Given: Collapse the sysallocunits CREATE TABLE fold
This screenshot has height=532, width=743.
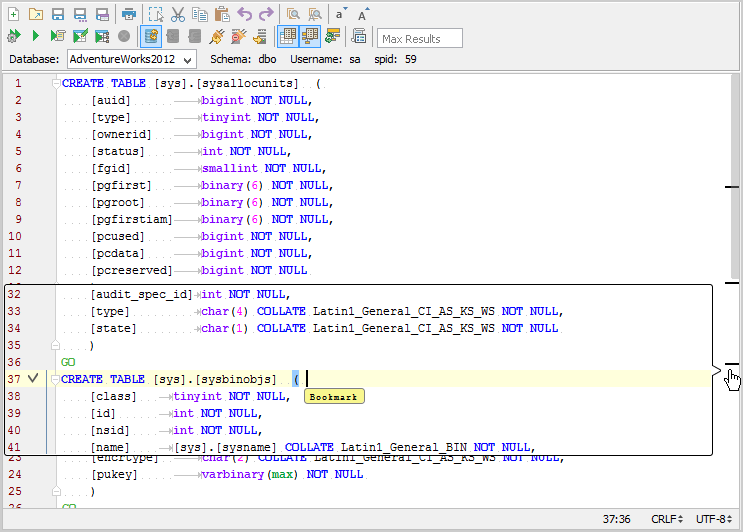Looking at the screenshot, I should 56,83.
